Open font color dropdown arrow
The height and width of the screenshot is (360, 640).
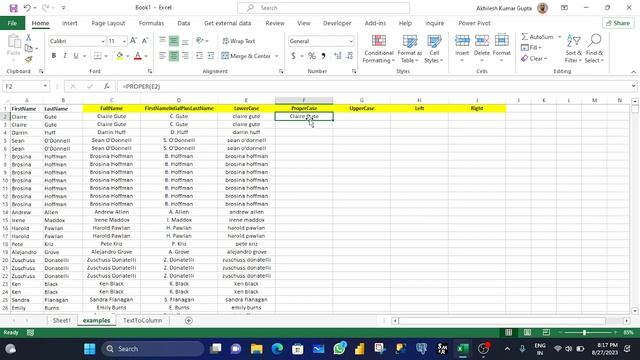coord(146,56)
